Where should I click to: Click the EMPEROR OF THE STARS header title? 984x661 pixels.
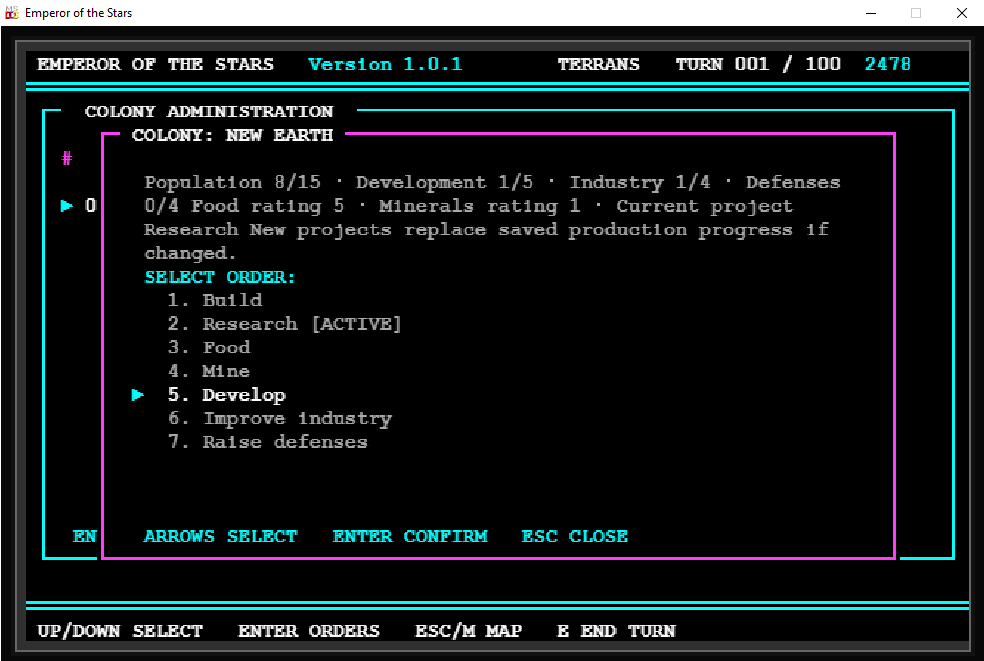[x=156, y=64]
